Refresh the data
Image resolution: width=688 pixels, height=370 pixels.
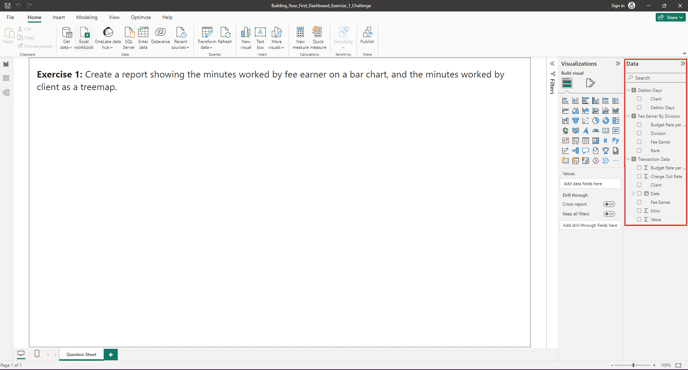click(225, 36)
